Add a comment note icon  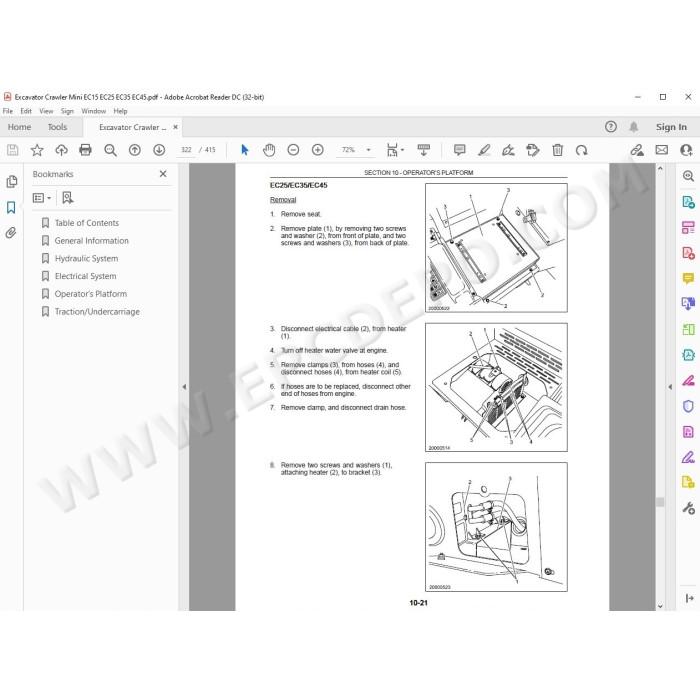tap(459, 150)
